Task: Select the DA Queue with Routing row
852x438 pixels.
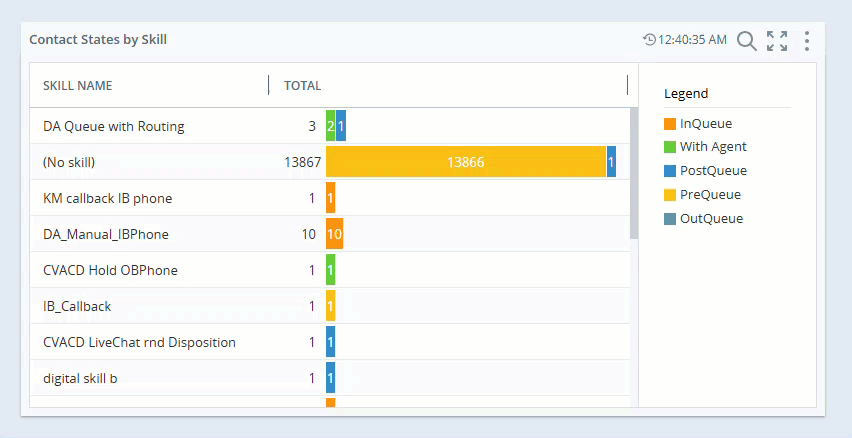Action: pyautogui.click(x=114, y=126)
